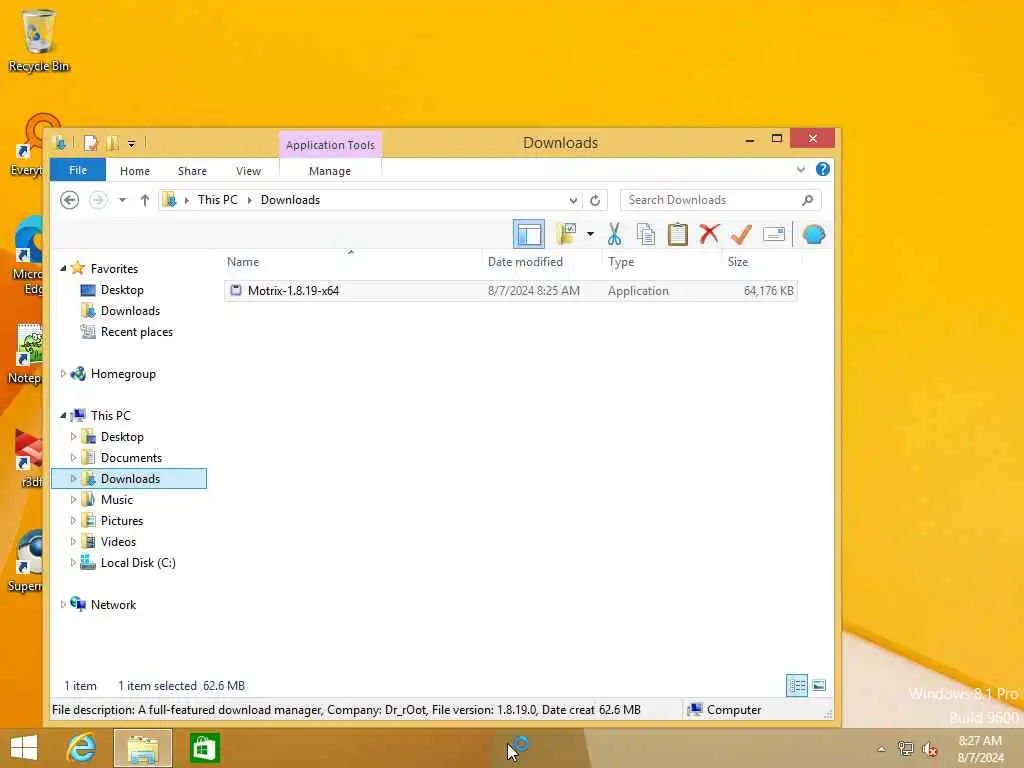Collapse the Favorites group arrow
1024x768 pixels.
click(x=63, y=268)
